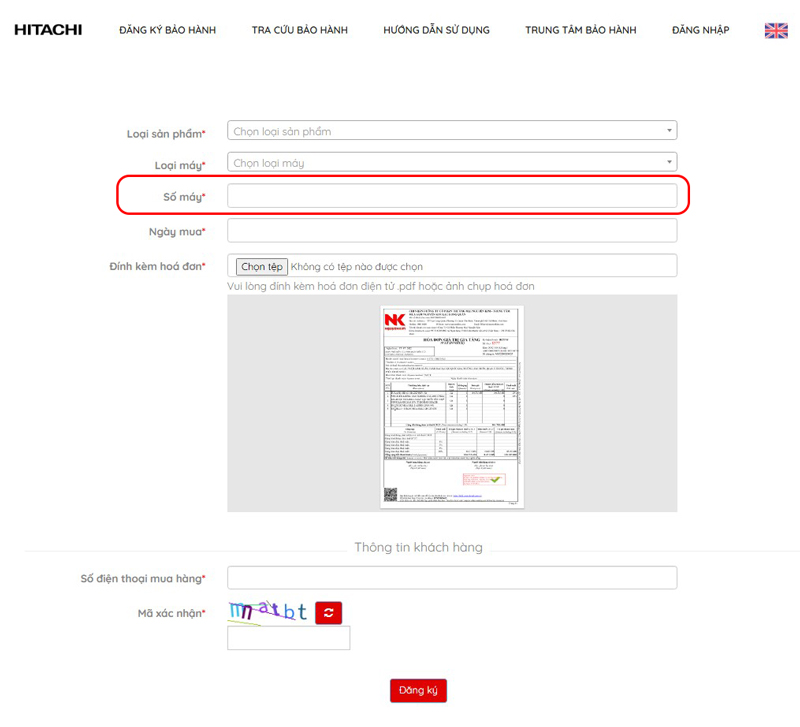Select the Mã xác nhận captcha text box
The width and height of the screenshot is (800, 727).
click(288, 638)
